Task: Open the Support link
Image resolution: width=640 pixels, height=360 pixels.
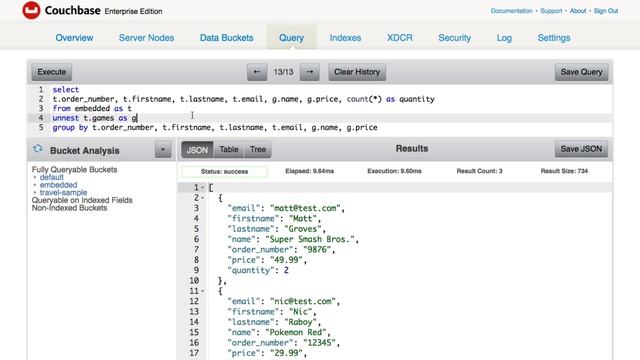Action: tap(551, 11)
